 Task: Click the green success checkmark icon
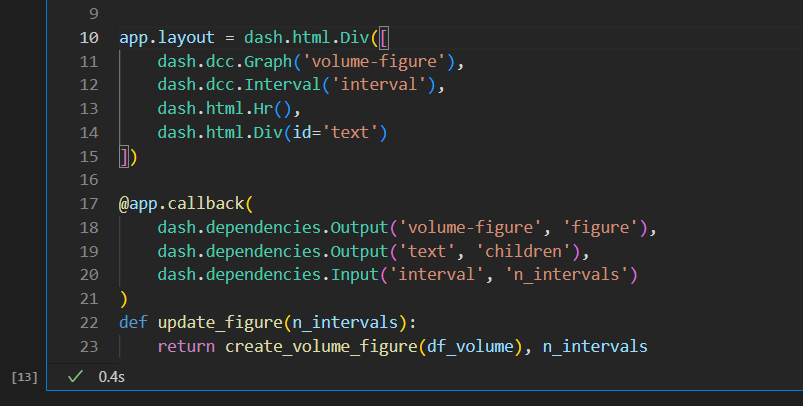click(x=75, y=377)
